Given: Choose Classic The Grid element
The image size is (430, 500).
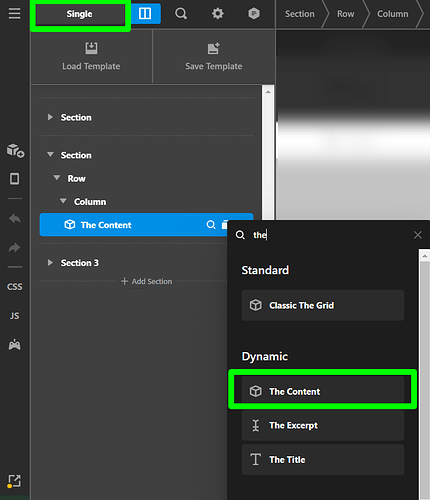Looking at the screenshot, I should tap(323, 305).
